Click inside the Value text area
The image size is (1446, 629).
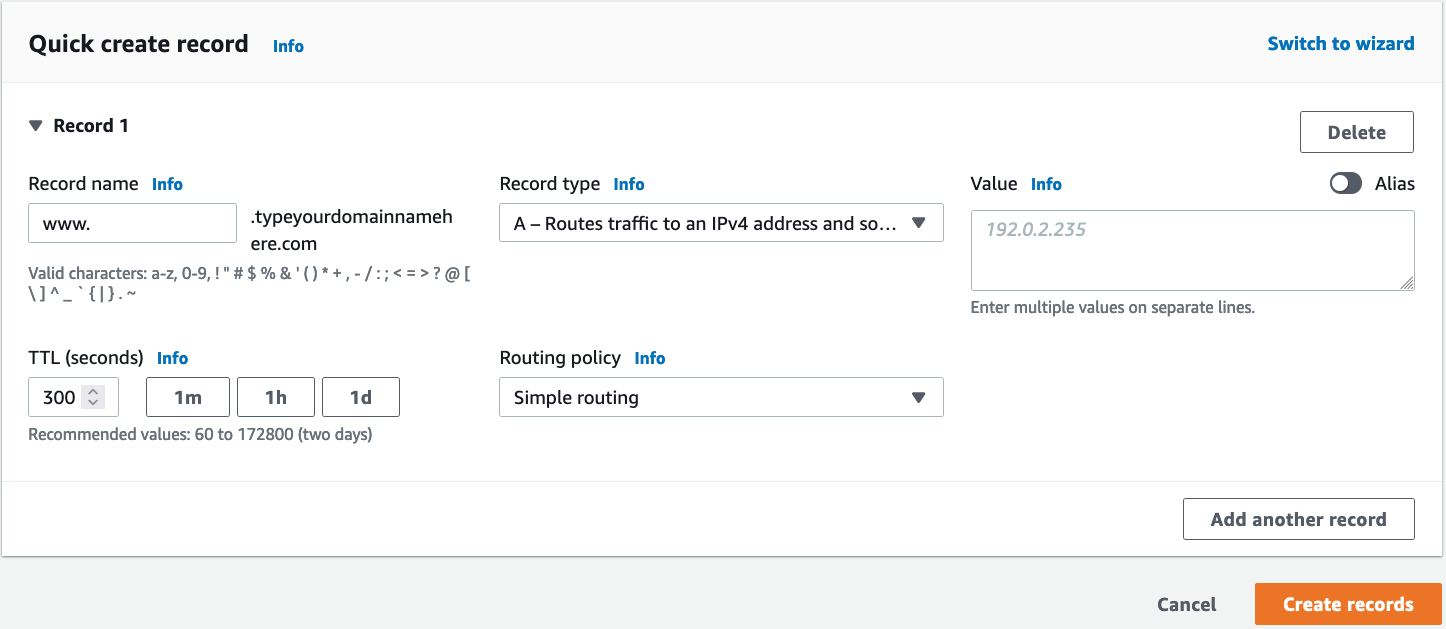(x=1190, y=248)
